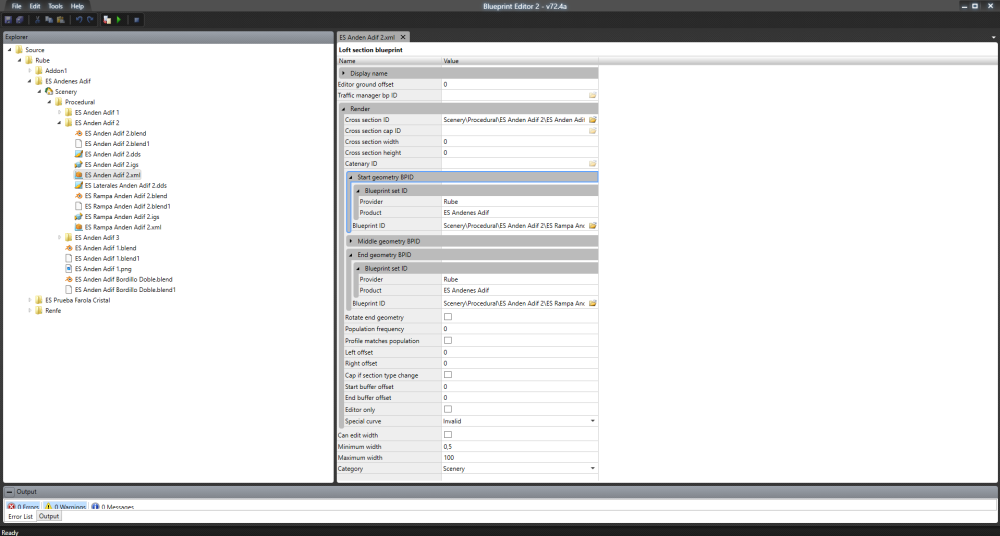
Task: Open the Tools menu
Action: pyautogui.click(x=55, y=6)
